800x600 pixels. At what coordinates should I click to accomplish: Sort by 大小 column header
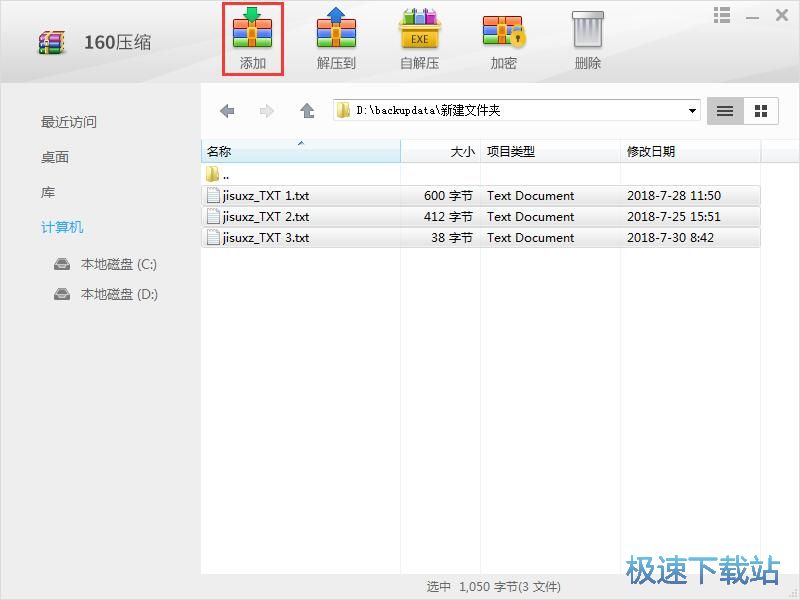pos(441,152)
